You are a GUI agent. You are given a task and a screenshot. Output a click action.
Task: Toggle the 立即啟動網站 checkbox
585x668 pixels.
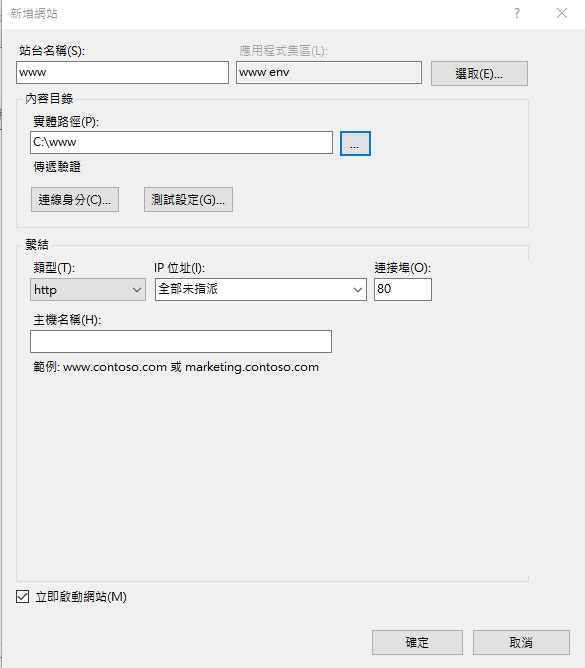(x=23, y=596)
